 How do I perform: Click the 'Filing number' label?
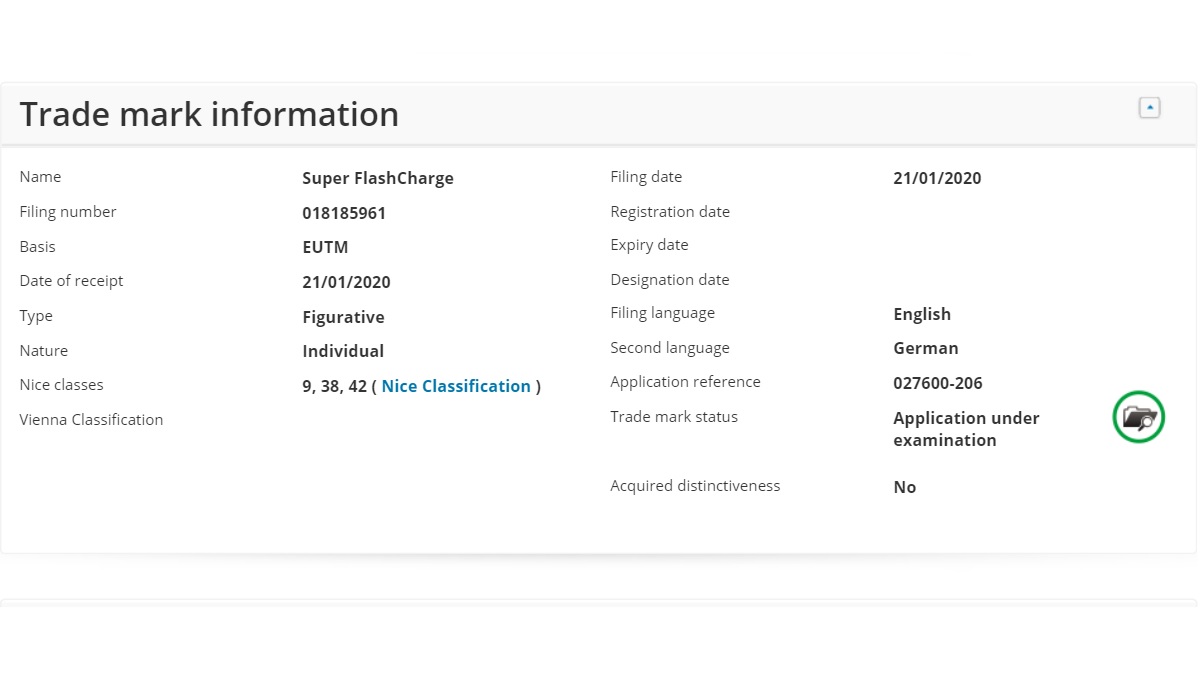[68, 212]
